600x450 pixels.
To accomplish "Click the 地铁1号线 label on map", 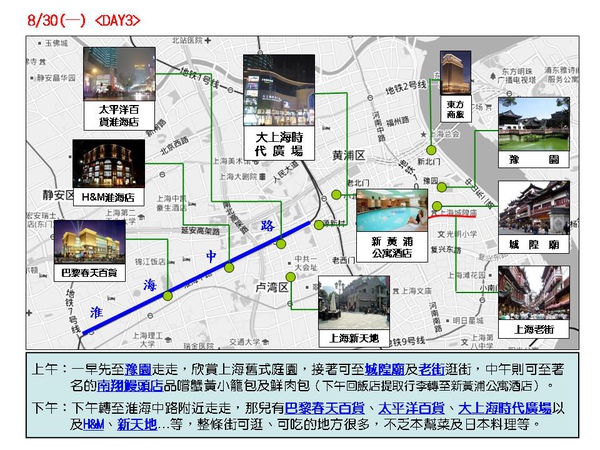I will click(x=199, y=78).
